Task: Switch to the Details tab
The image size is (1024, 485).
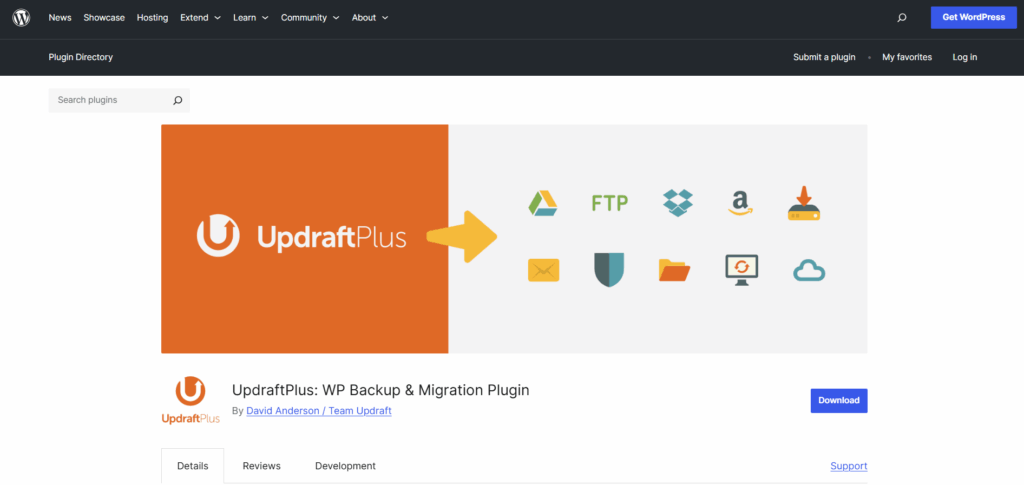Action: pos(193,466)
